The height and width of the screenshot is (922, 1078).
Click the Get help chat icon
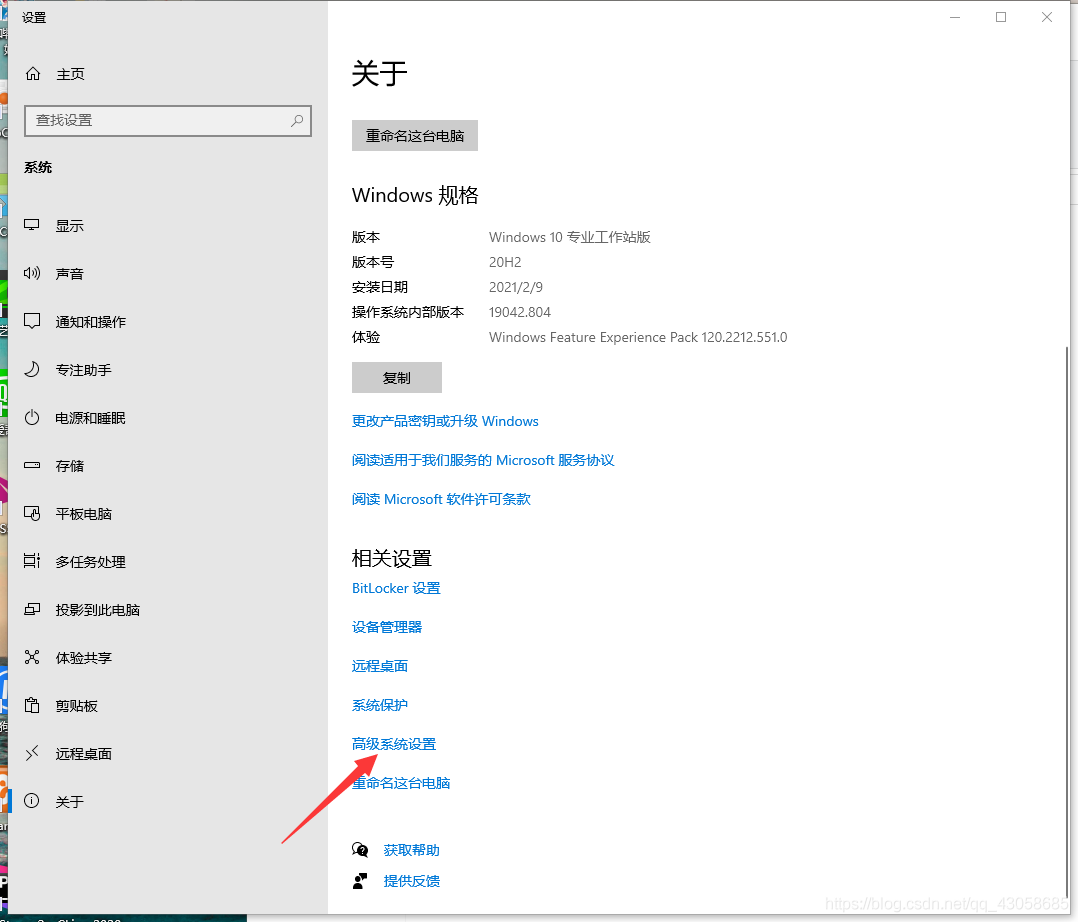point(360,850)
